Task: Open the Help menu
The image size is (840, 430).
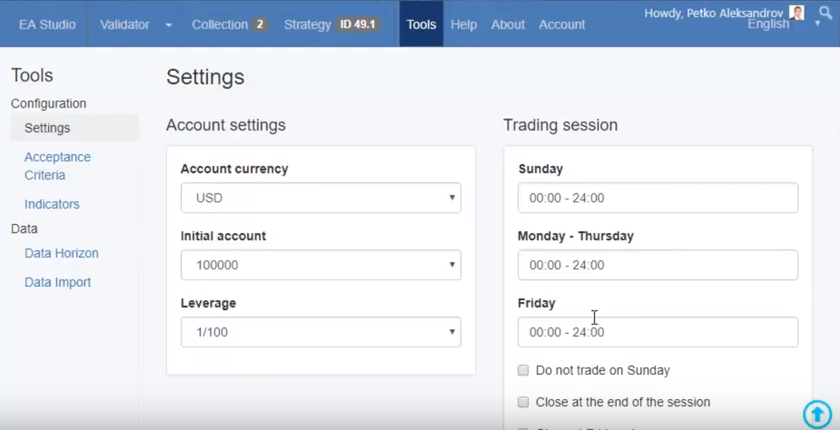Action: point(463,24)
